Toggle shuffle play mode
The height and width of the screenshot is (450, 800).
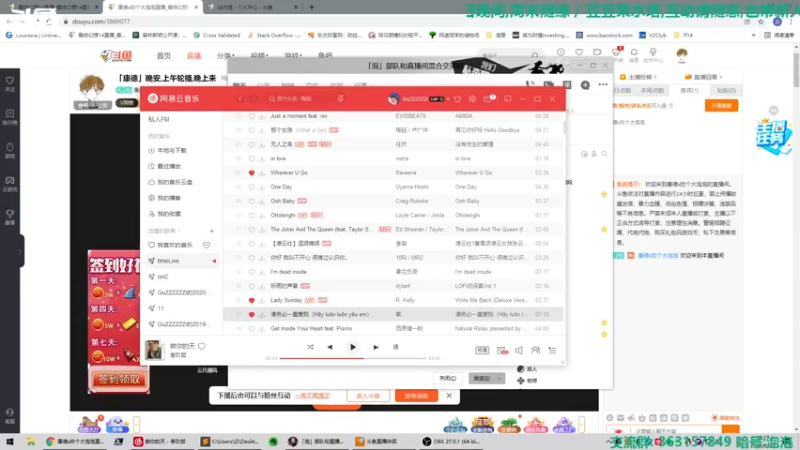pos(310,347)
